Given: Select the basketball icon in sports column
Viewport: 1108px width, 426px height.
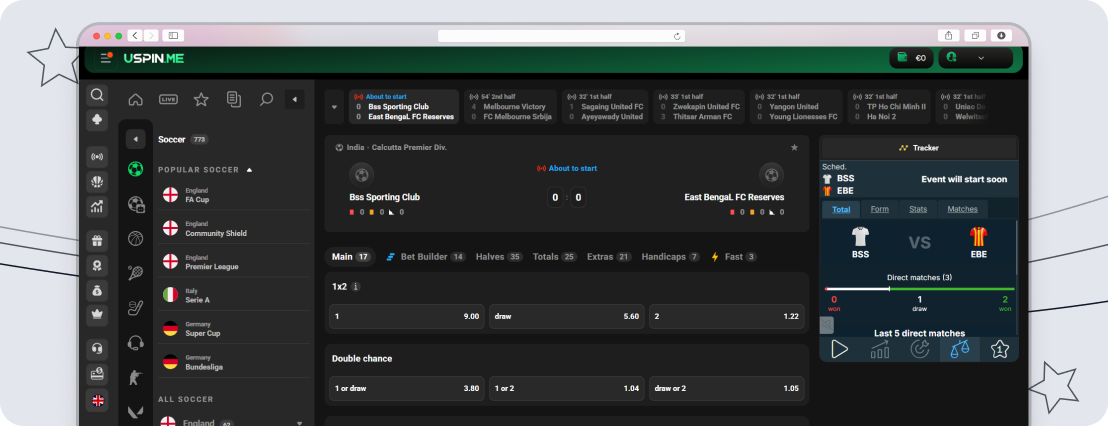Looking at the screenshot, I should click(x=136, y=239).
